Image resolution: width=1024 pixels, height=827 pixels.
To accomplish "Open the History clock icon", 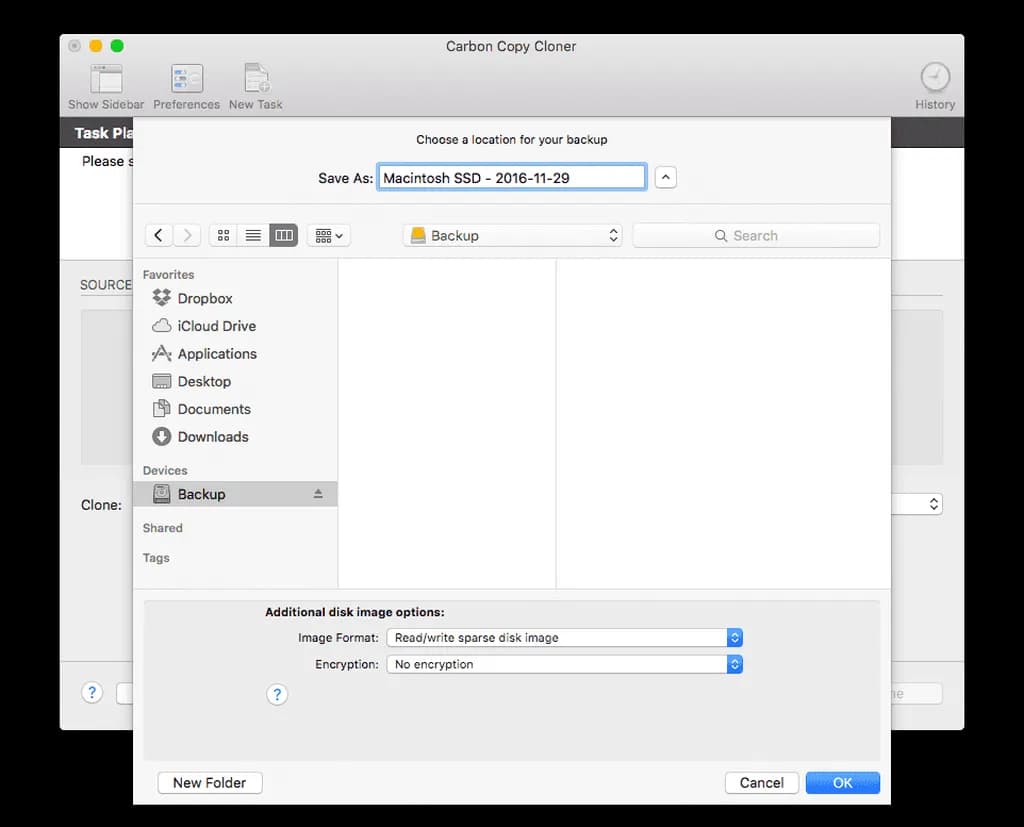I will click(935, 78).
